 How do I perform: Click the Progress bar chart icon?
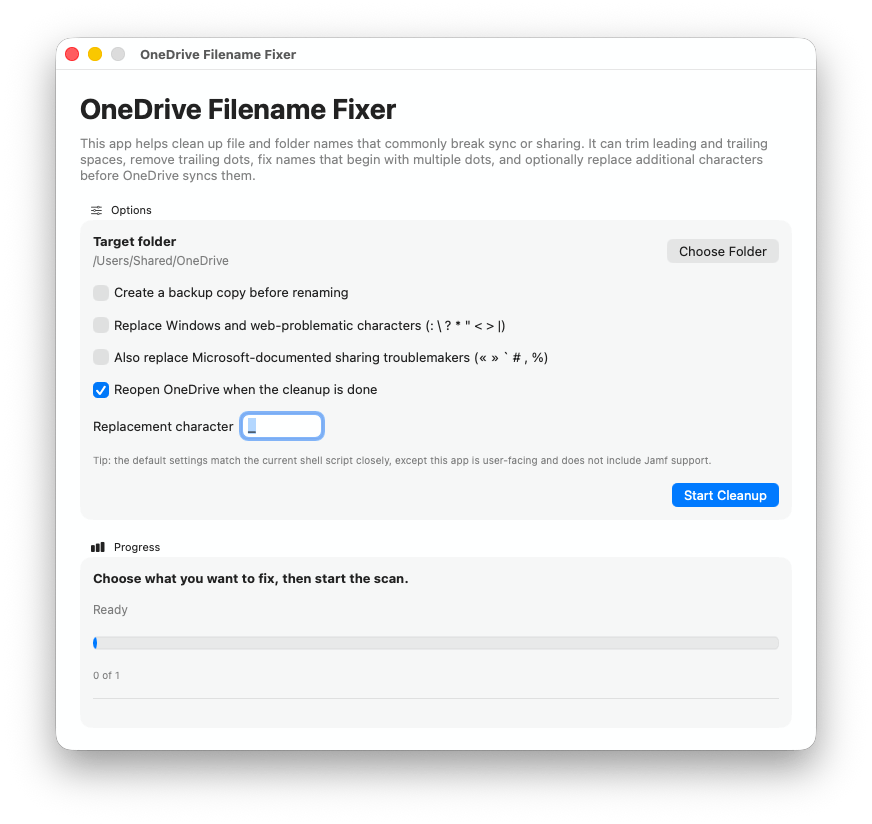click(x=98, y=547)
